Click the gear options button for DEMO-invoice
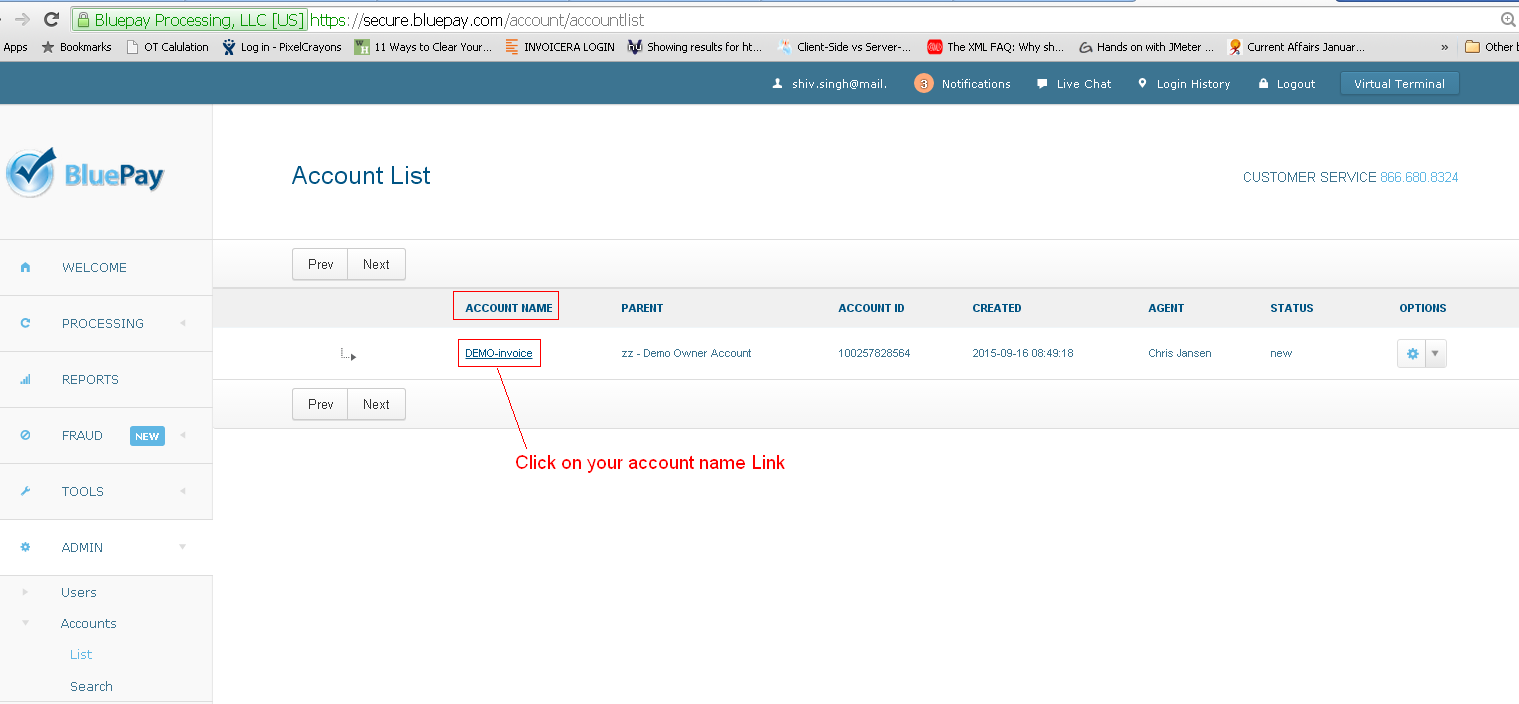The image size is (1519, 704). tap(1412, 354)
